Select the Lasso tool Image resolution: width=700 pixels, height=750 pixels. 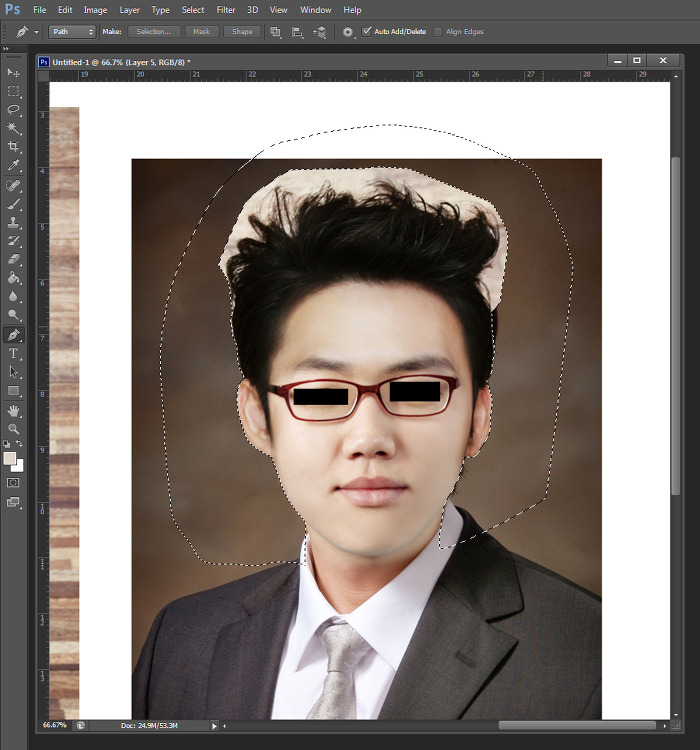[x=14, y=109]
